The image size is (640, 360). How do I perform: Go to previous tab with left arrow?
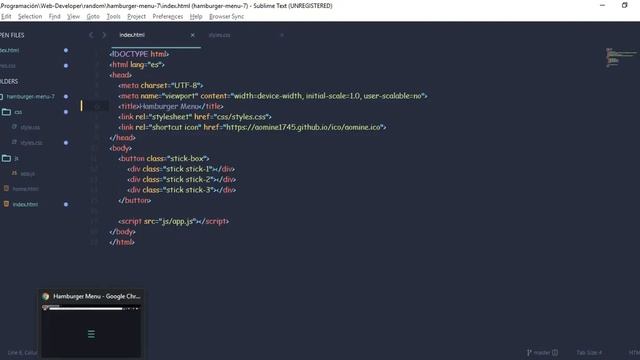pyautogui.click(x=91, y=35)
